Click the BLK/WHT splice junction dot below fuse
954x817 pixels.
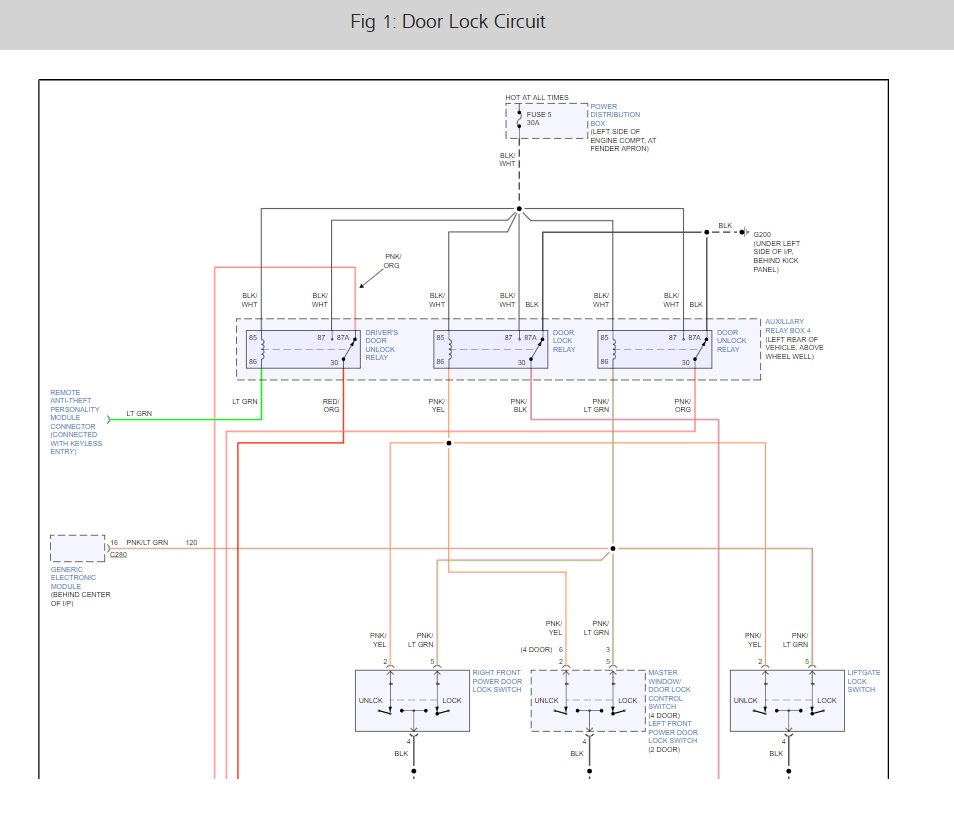click(x=519, y=209)
